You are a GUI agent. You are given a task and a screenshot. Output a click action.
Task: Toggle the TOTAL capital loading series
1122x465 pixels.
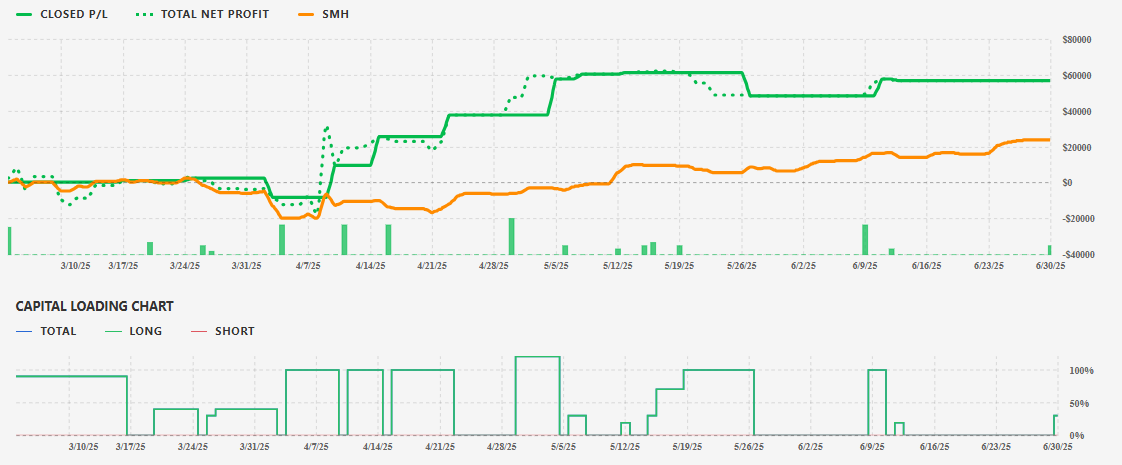46,331
